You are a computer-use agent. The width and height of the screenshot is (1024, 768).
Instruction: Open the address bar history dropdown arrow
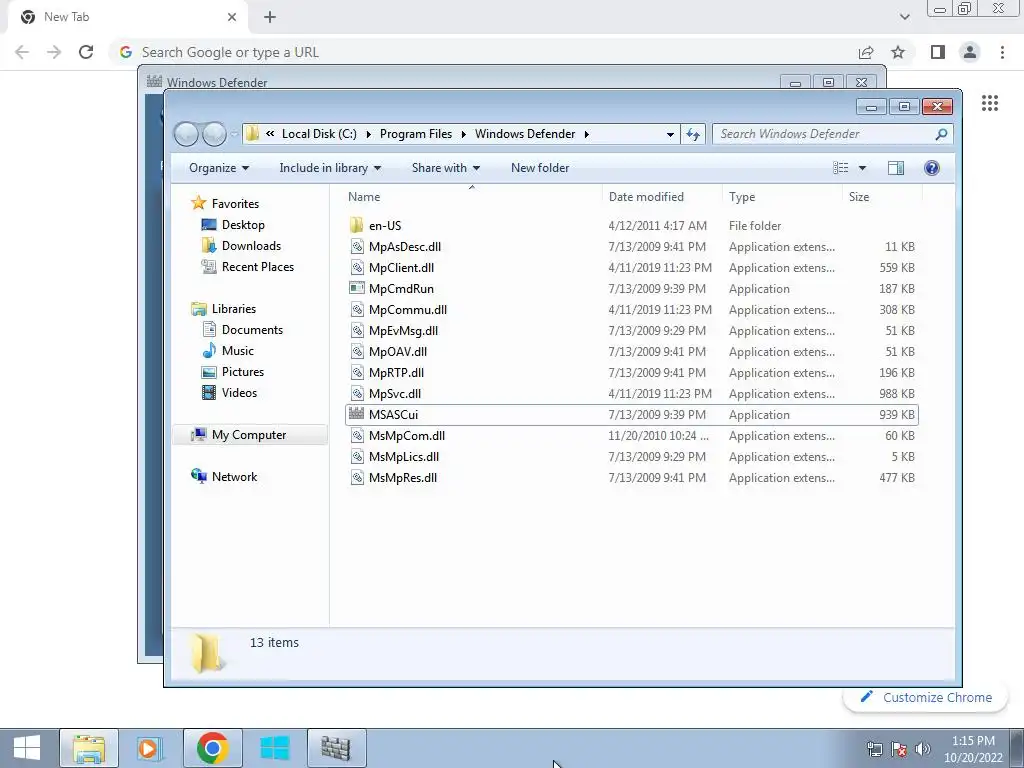[670, 135]
